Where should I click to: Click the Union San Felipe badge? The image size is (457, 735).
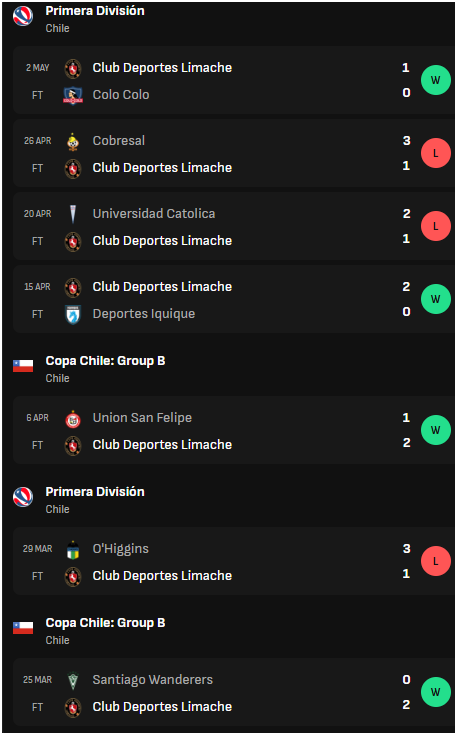[73, 419]
